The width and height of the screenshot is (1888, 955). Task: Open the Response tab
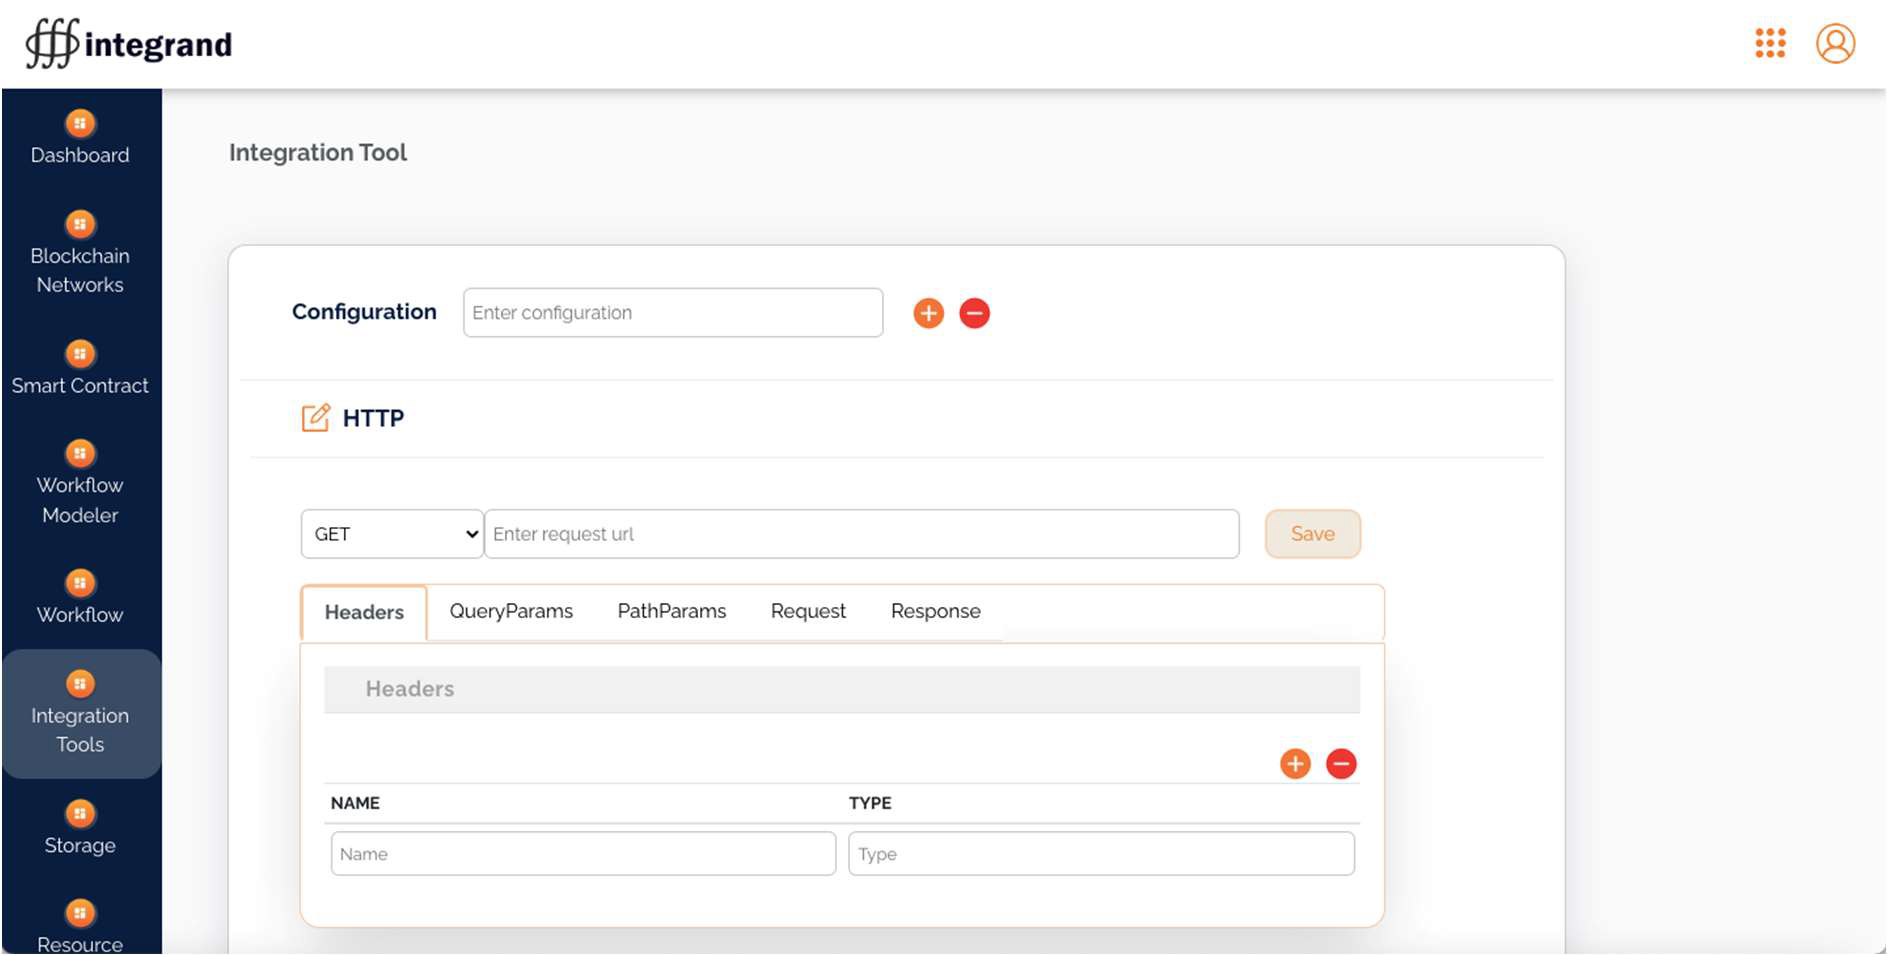pyautogui.click(x=935, y=611)
